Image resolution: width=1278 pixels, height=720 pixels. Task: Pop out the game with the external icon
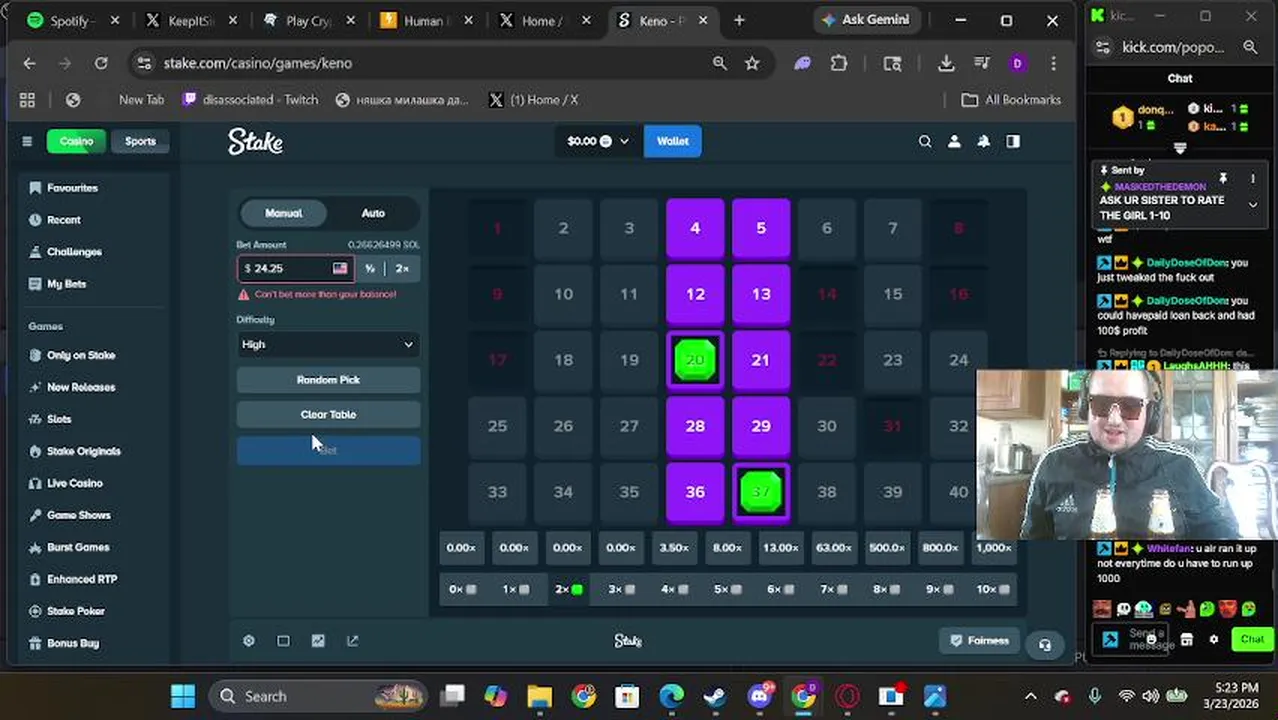pyautogui.click(x=352, y=641)
